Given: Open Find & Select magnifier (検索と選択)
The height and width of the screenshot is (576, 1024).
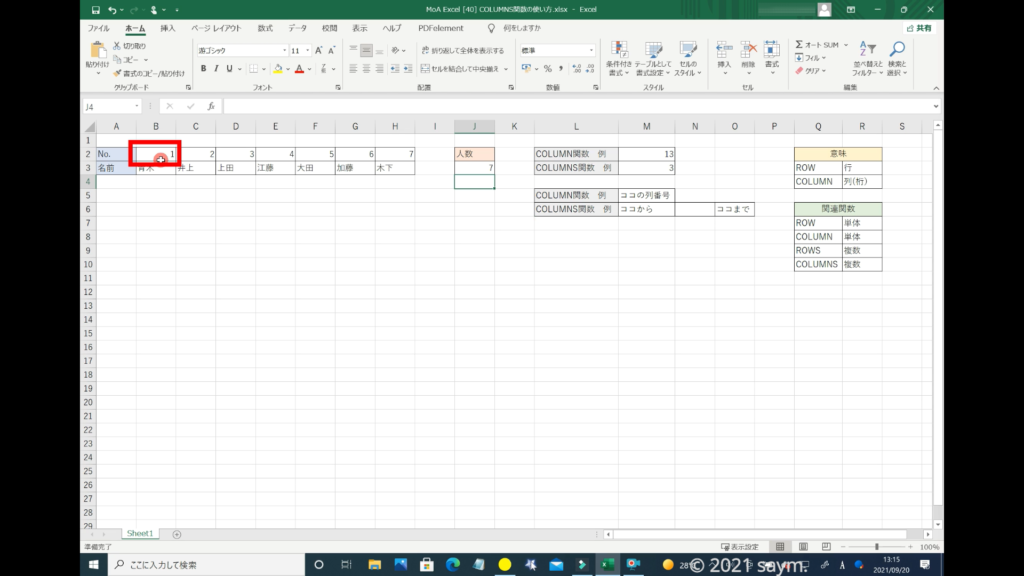Looking at the screenshot, I should click(x=897, y=58).
